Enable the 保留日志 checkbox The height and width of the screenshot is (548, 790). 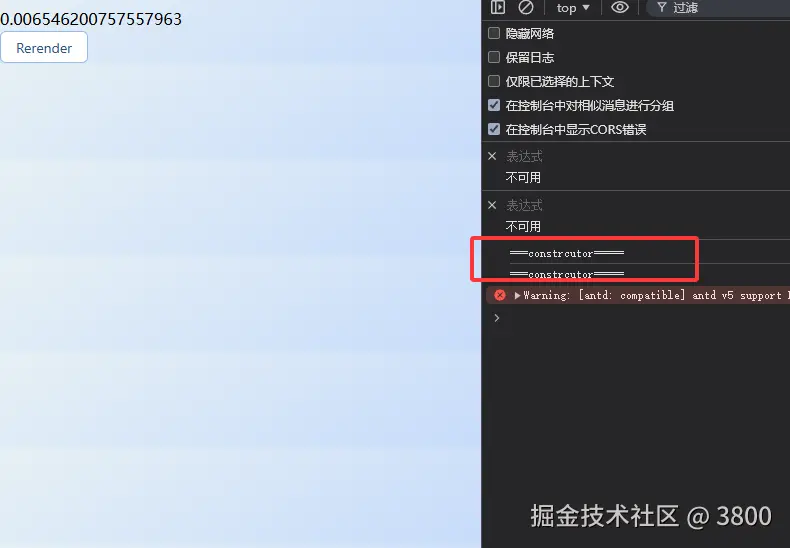pos(494,57)
